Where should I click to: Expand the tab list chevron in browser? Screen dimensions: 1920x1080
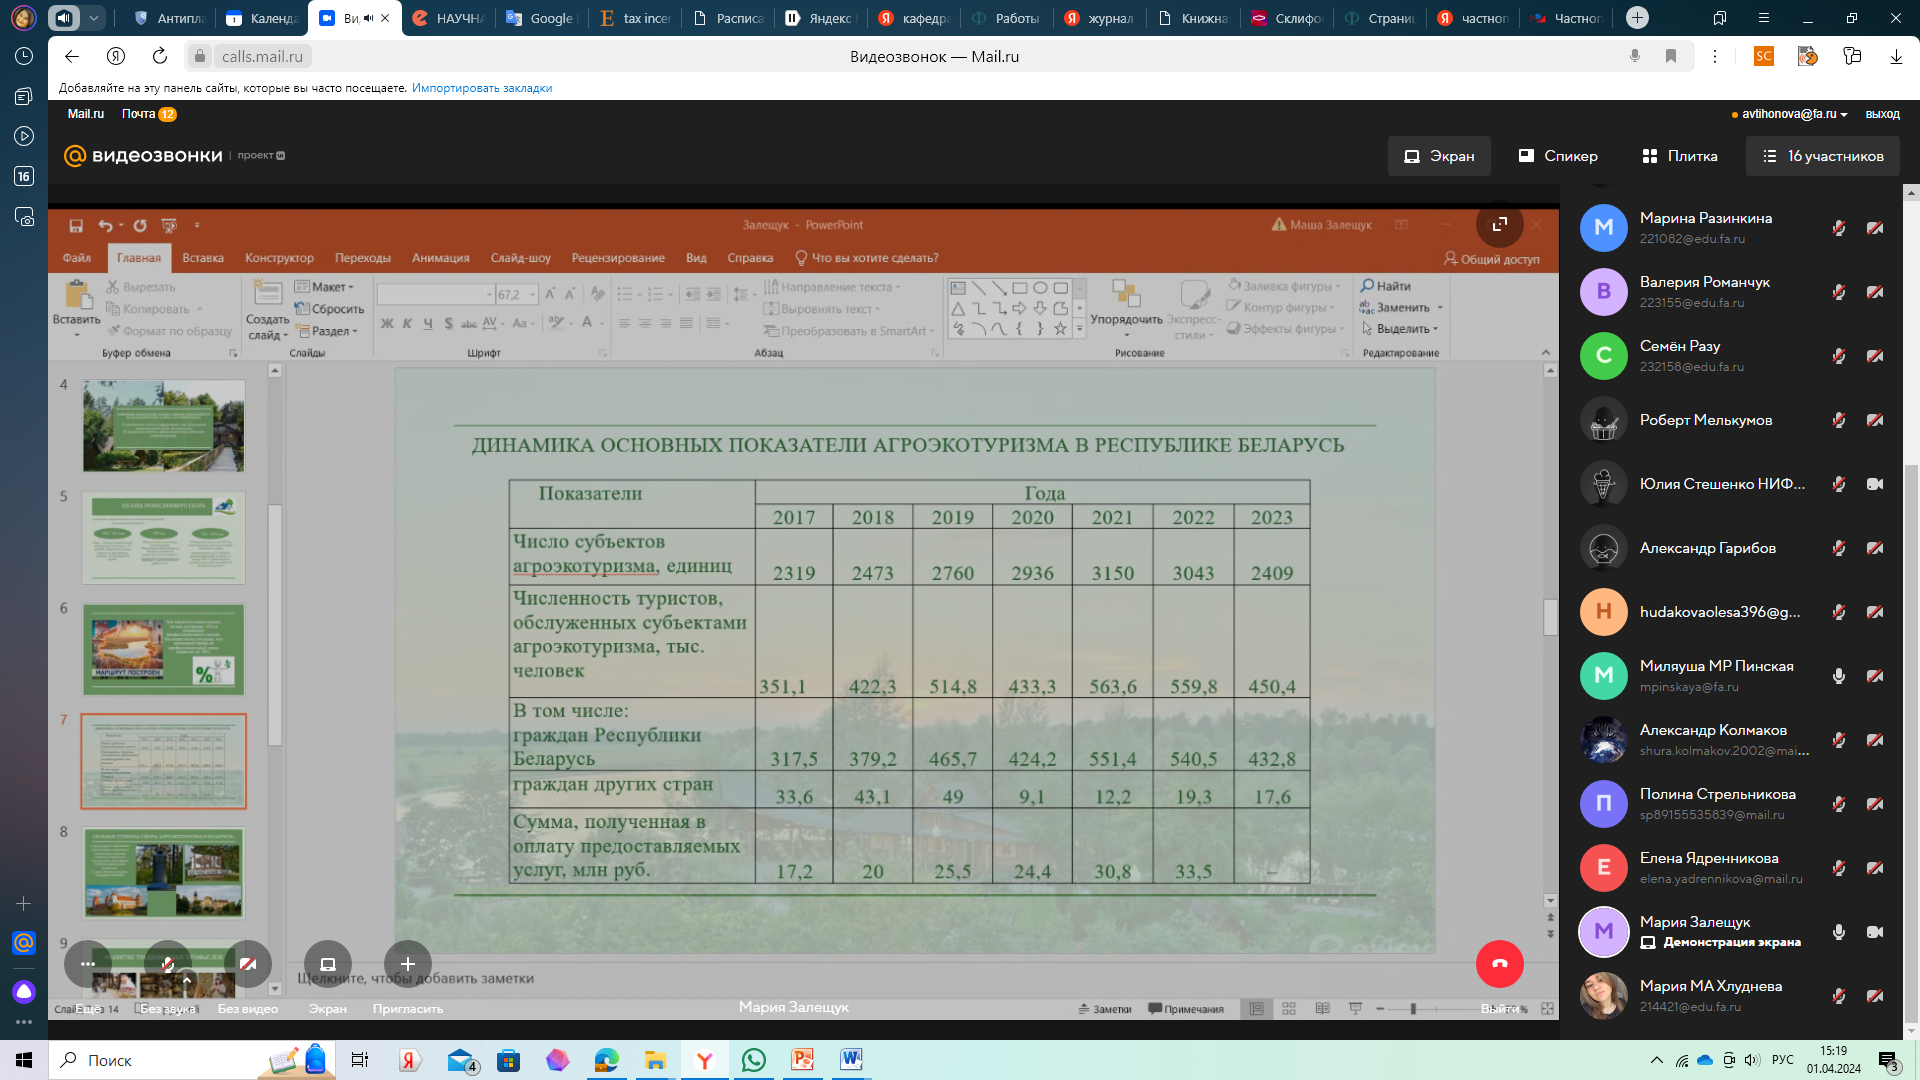coord(93,18)
